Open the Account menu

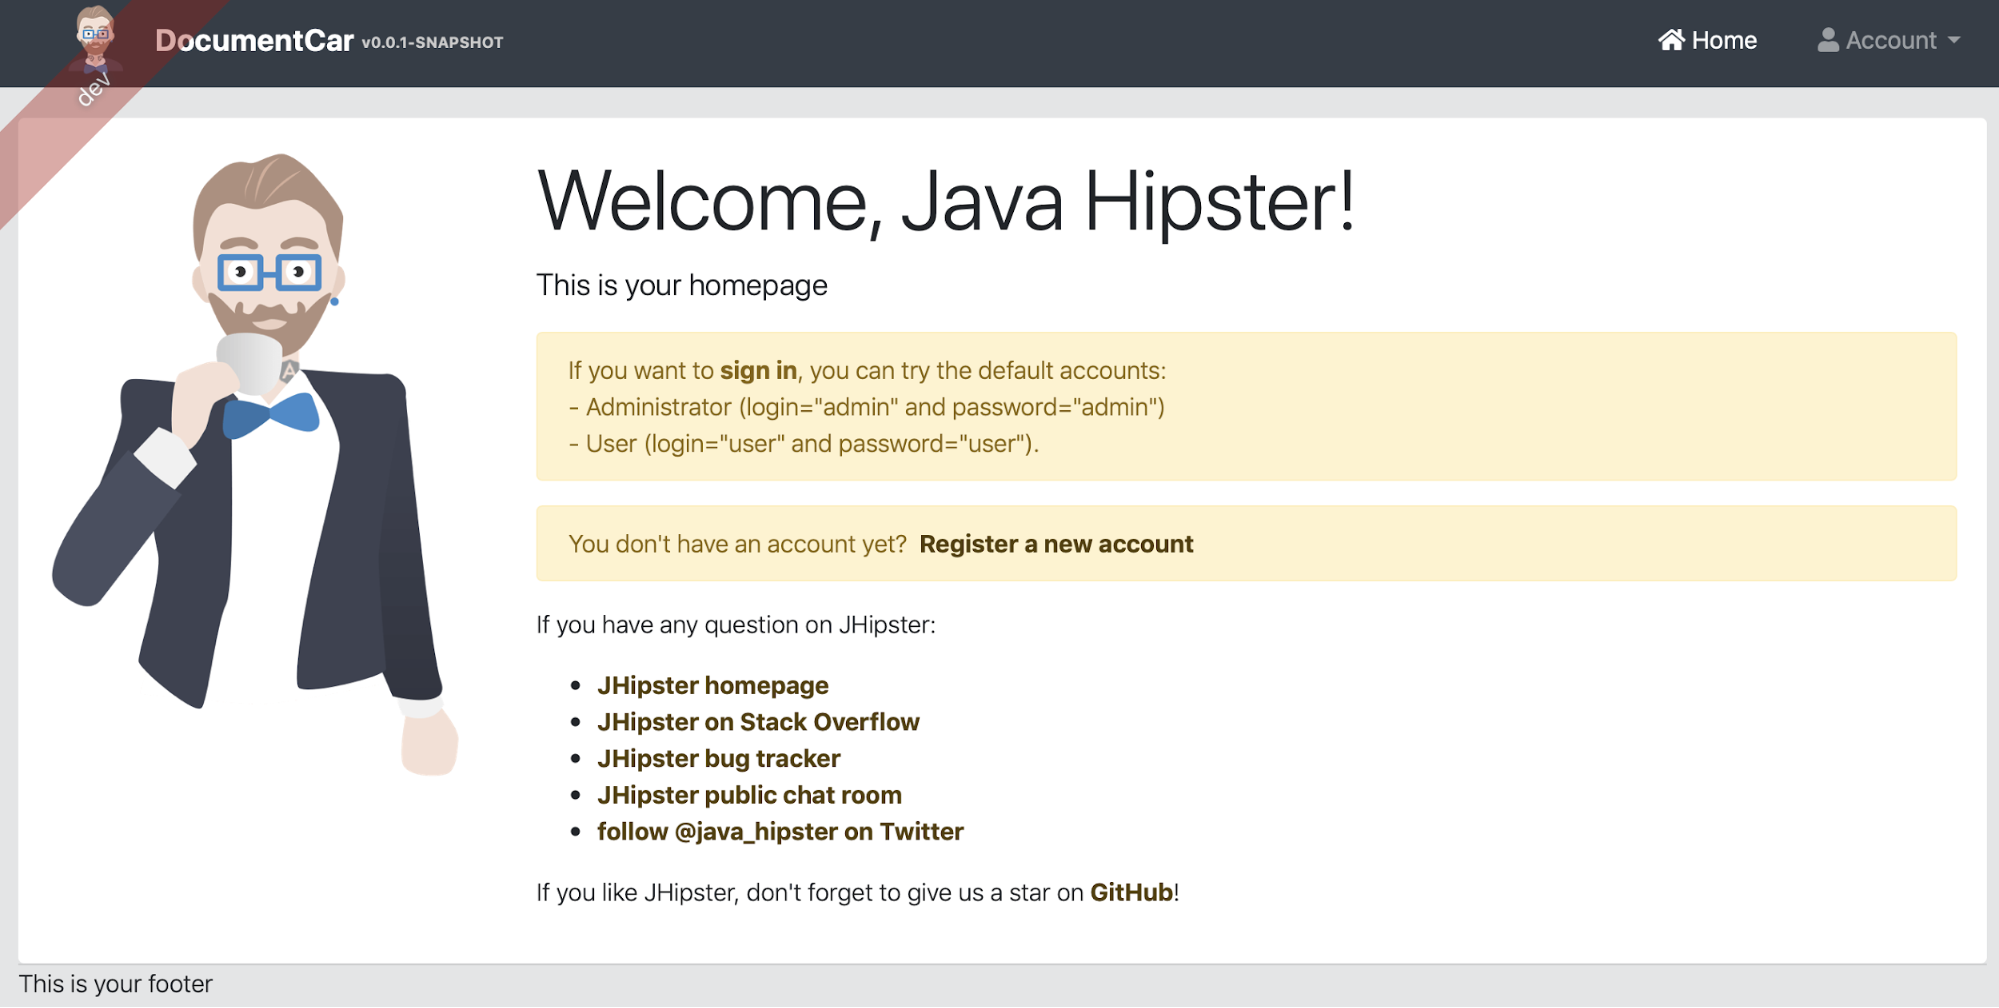1888,40
